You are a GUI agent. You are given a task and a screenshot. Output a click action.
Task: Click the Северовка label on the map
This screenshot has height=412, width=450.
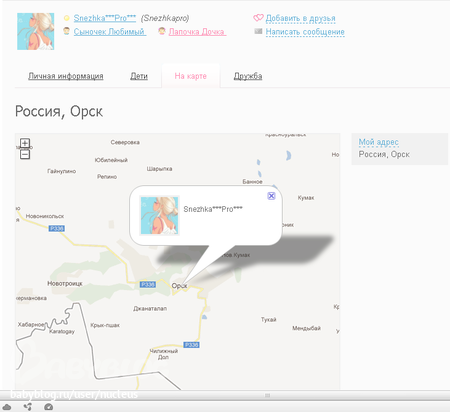click(125, 142)
